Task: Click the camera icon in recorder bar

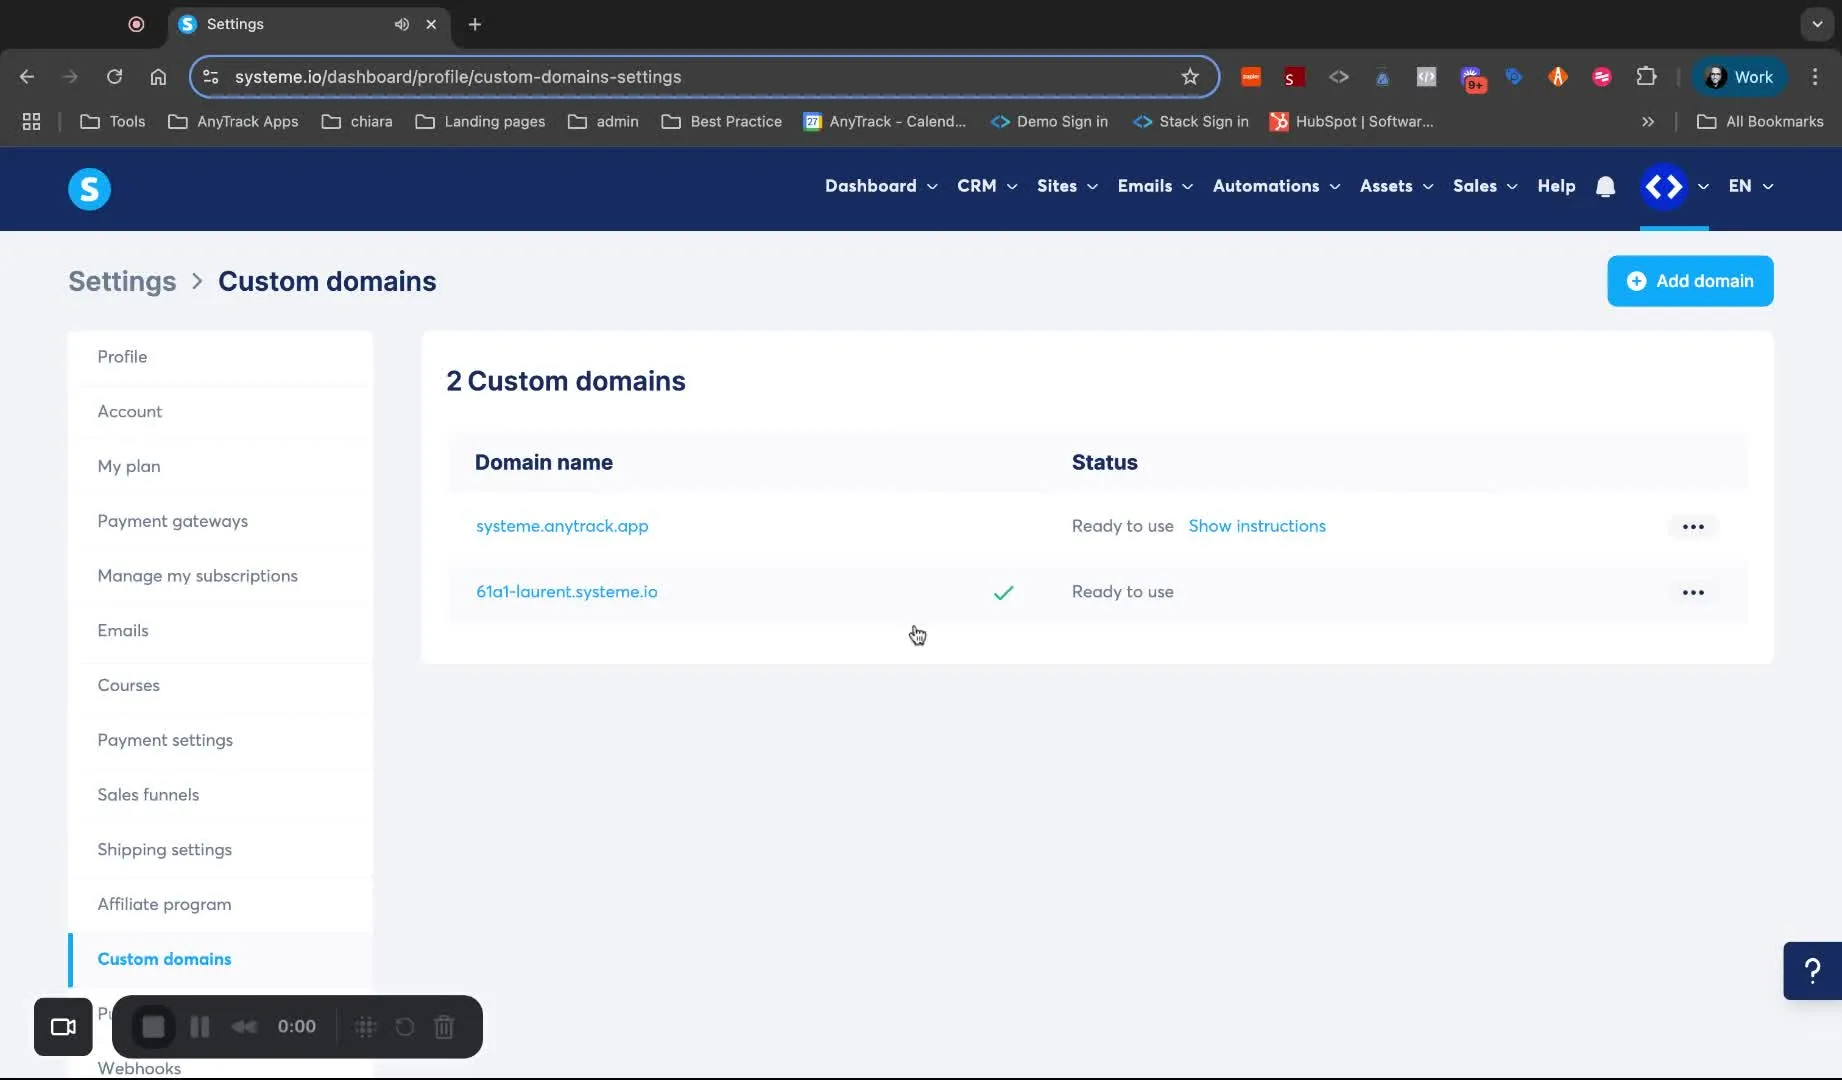Action: (x=63, y=1027)
